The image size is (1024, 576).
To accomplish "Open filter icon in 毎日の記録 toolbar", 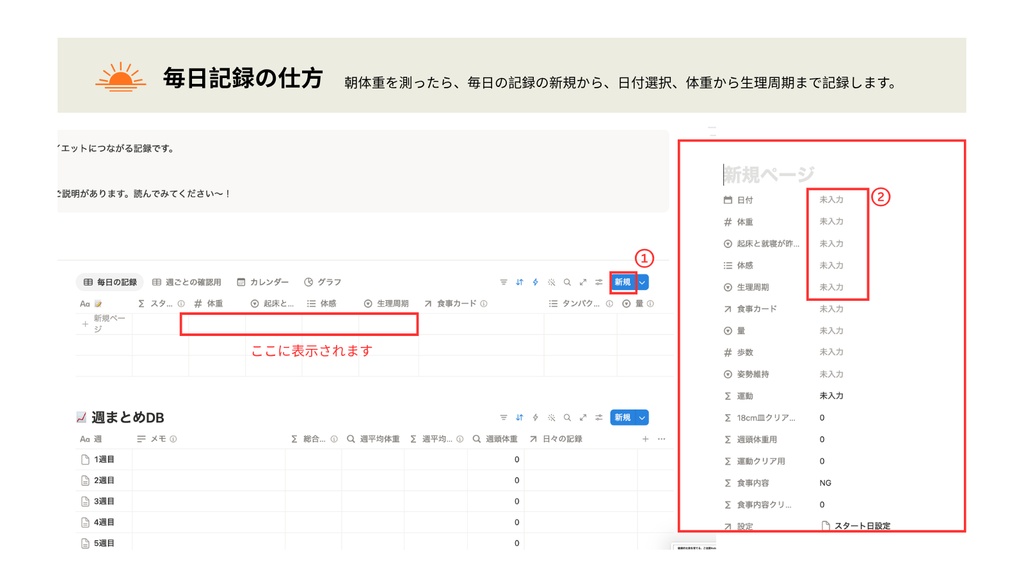I will [x=504, y=282].
